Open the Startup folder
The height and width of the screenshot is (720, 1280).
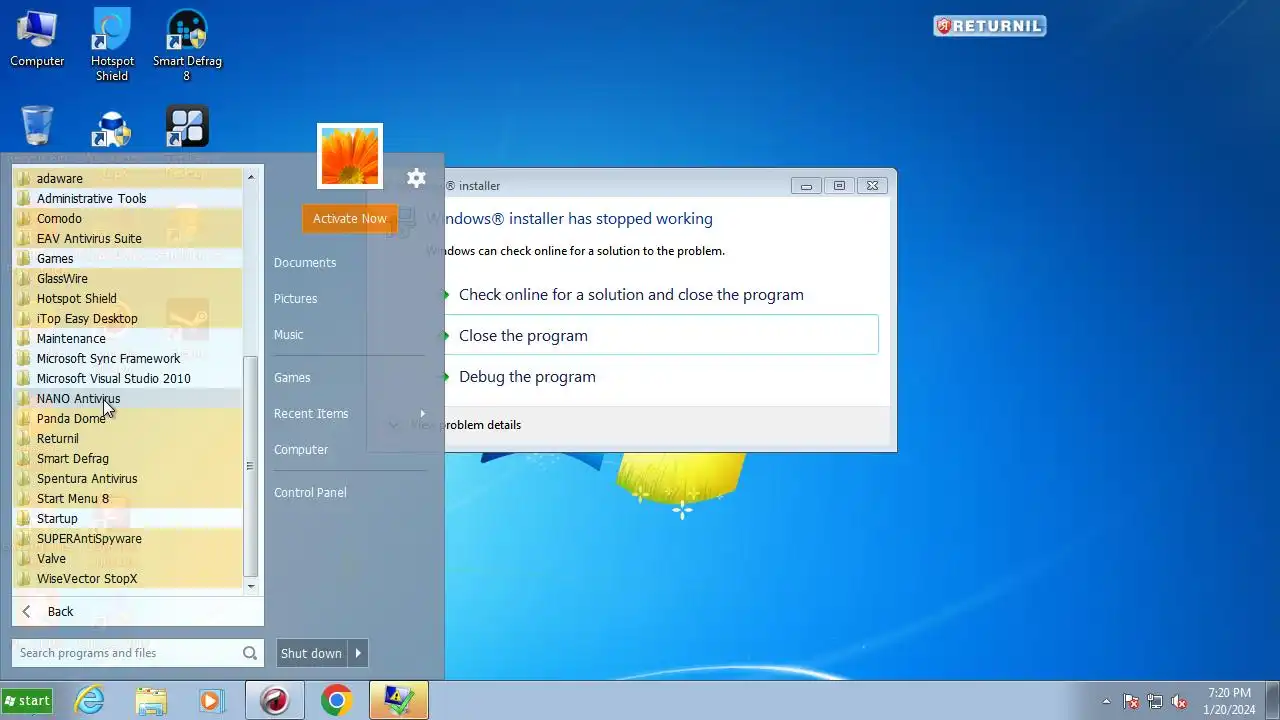[x=127, y=518]
